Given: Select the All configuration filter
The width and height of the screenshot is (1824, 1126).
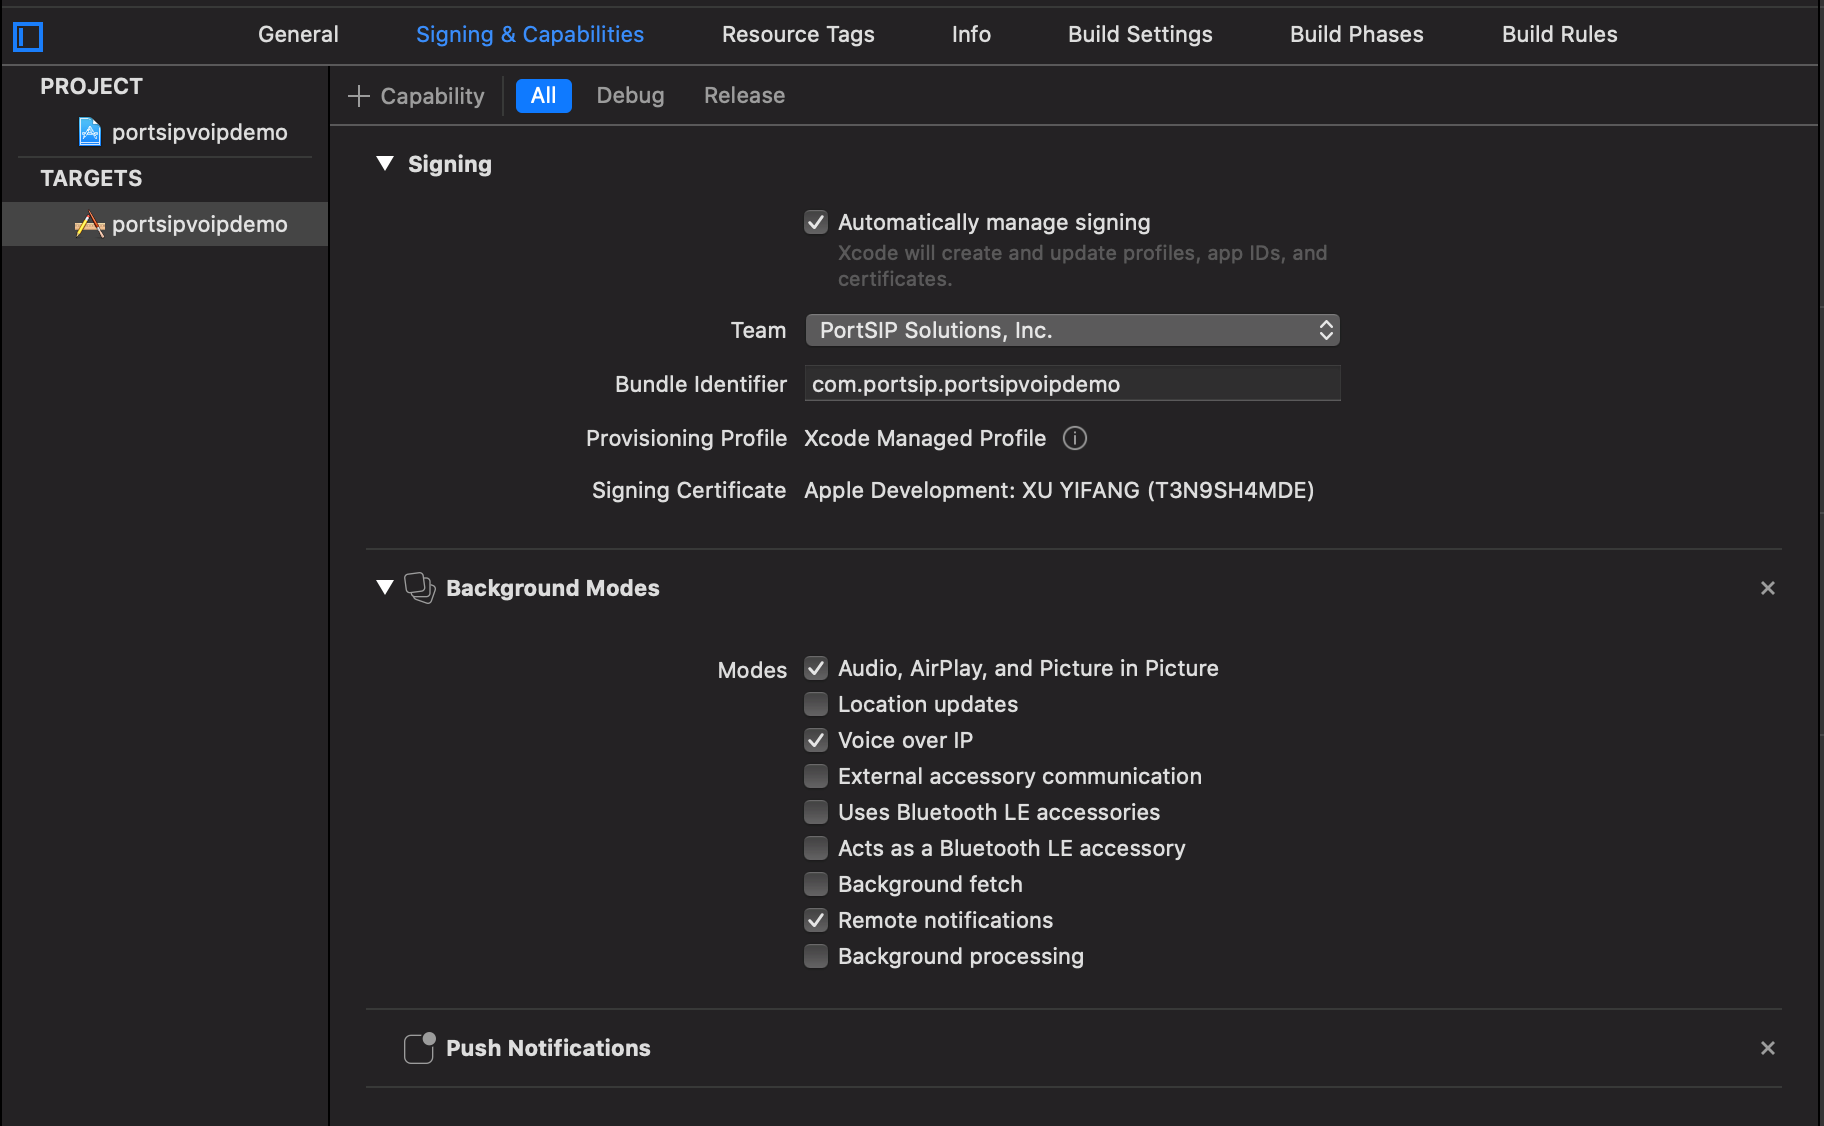Looking at the screenshot, I should [543, 96].
